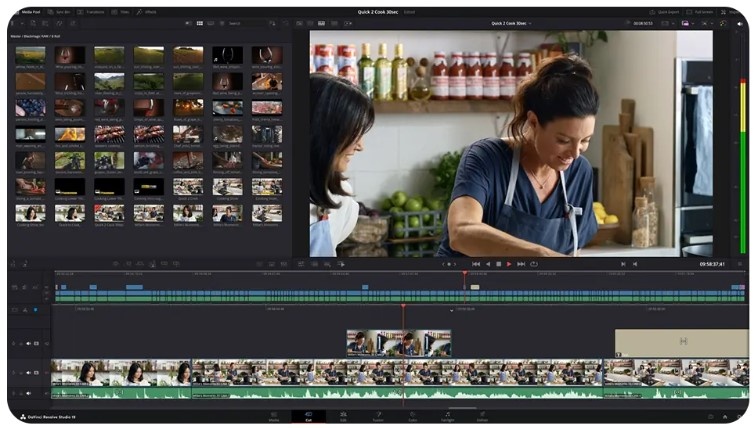Click the Append to end icon

(128, 264)
